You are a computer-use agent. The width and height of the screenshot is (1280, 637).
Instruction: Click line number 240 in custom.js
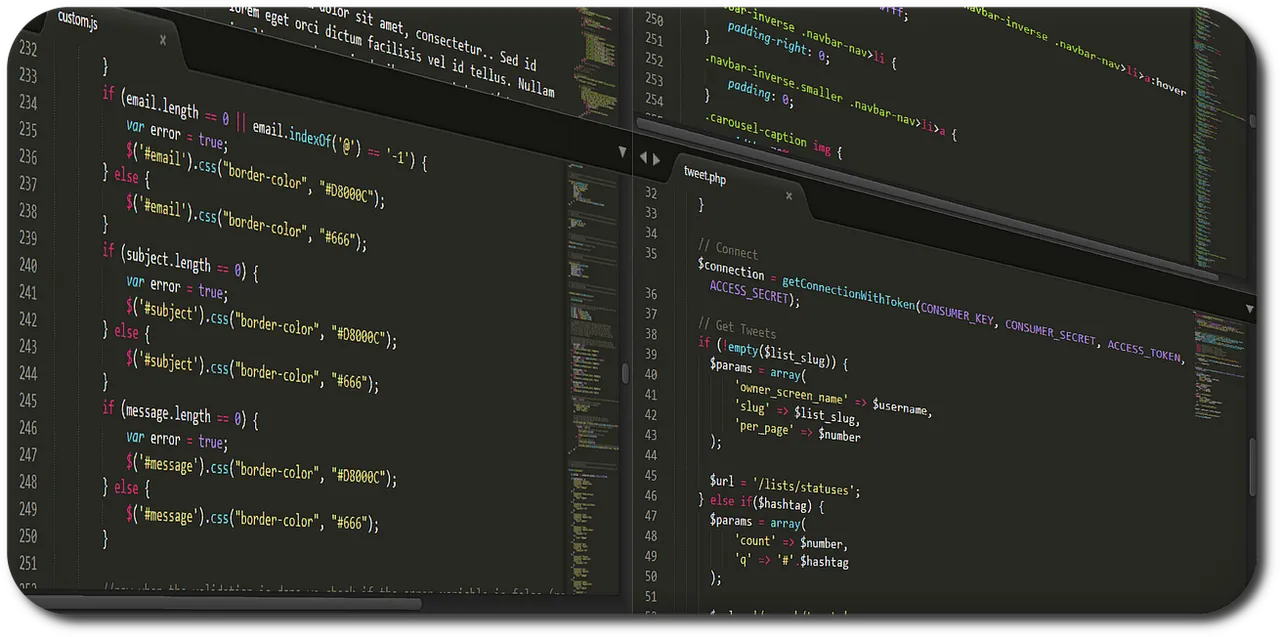[x=28, y=266]
